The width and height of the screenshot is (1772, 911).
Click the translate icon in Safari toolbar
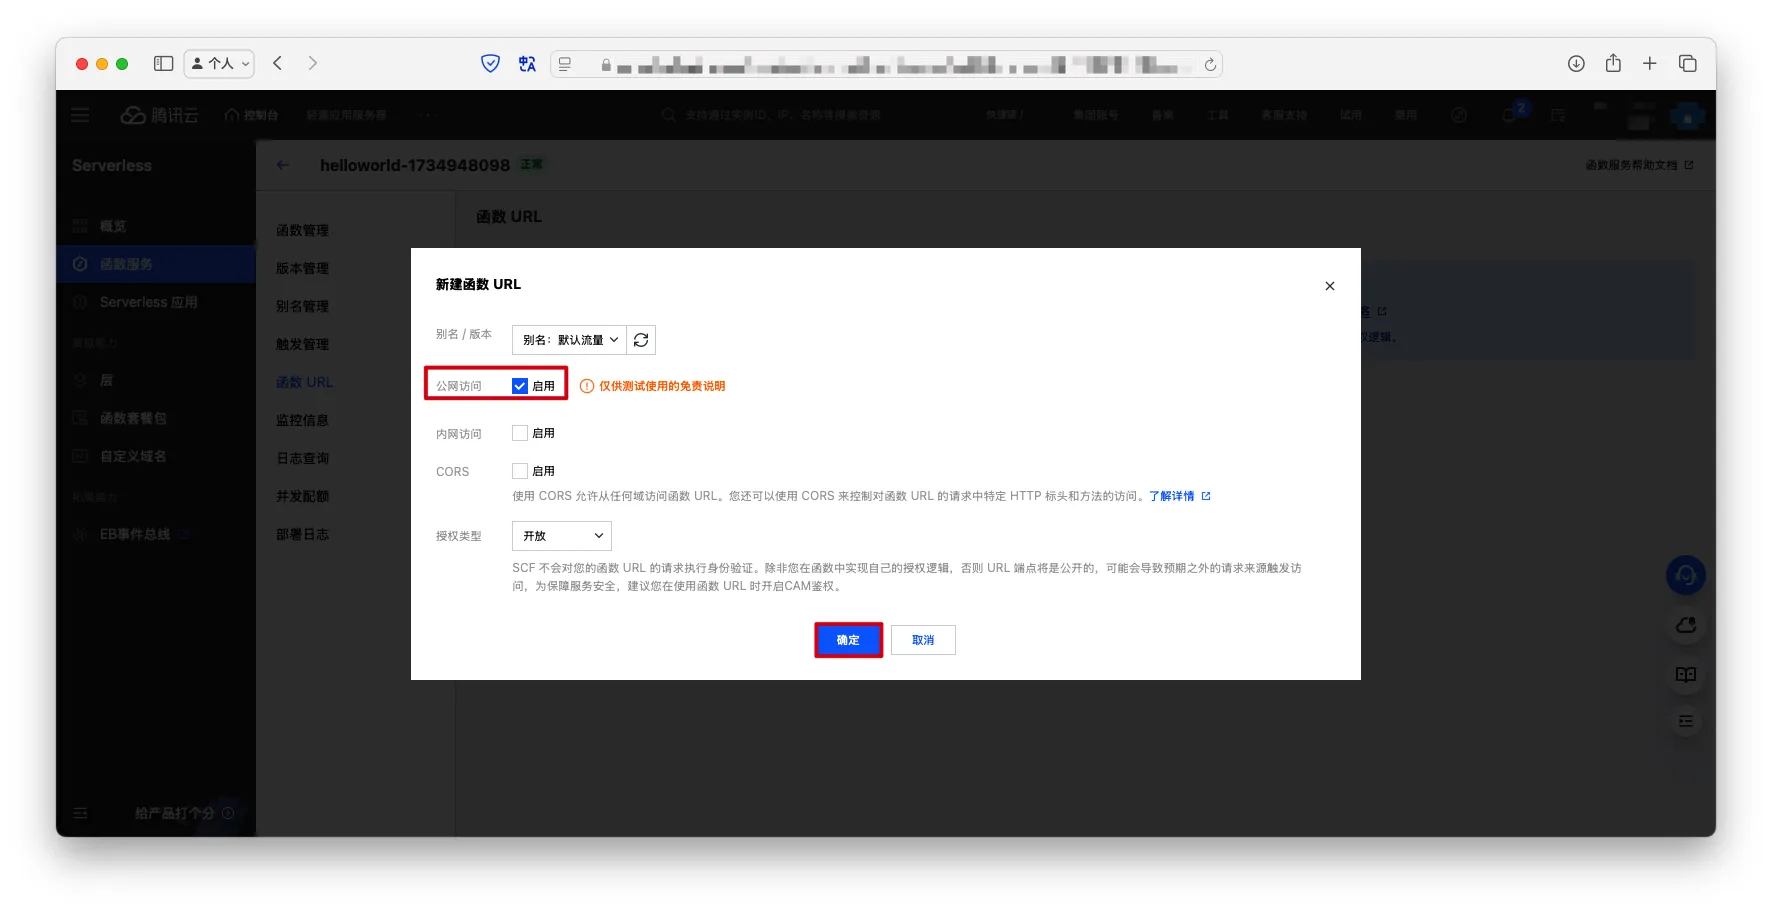click(527, 64)
